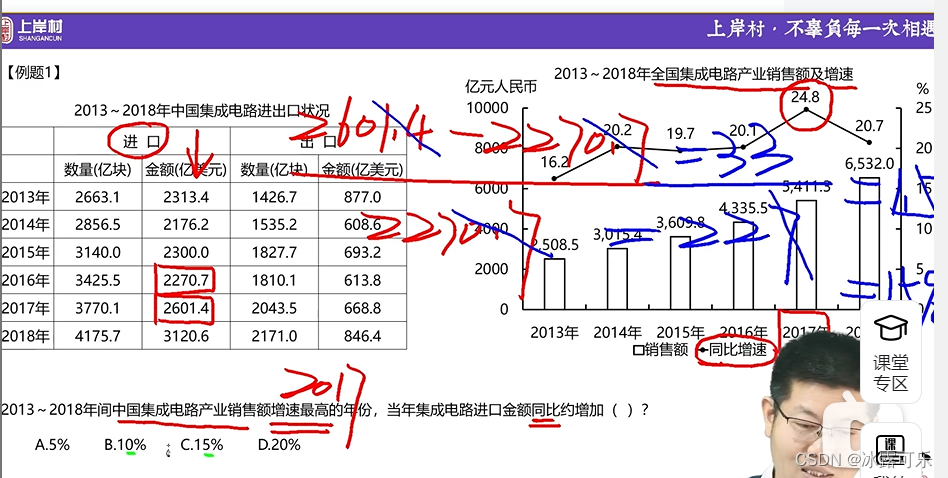
Task: Click the 金额(亿美元) header under 出口
Action: coord(362,170)
